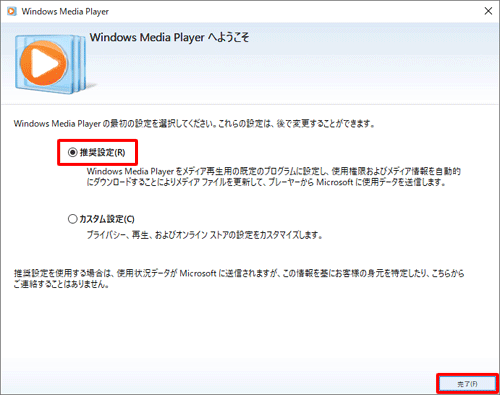Click the small Media Player title bar icon
Image resolution: width=500 pixels, height=395 pixels.
11,11
